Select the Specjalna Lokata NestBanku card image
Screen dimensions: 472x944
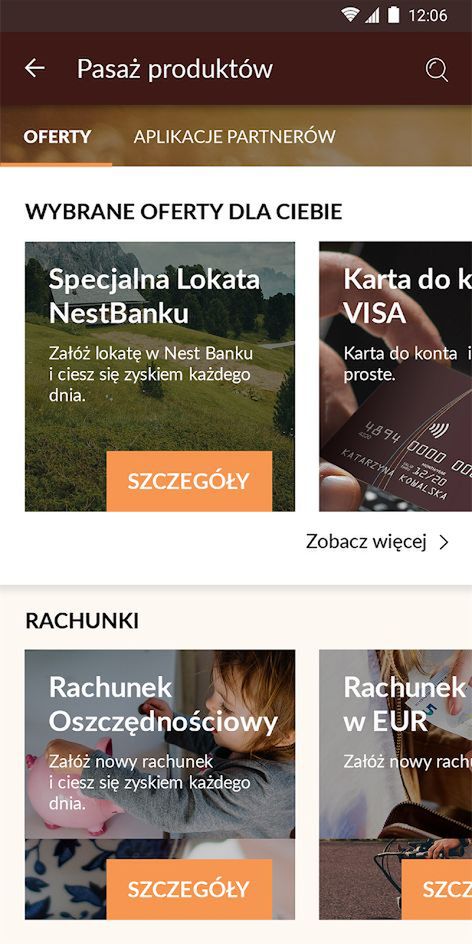pyautogui.click(x=160, y=377)
